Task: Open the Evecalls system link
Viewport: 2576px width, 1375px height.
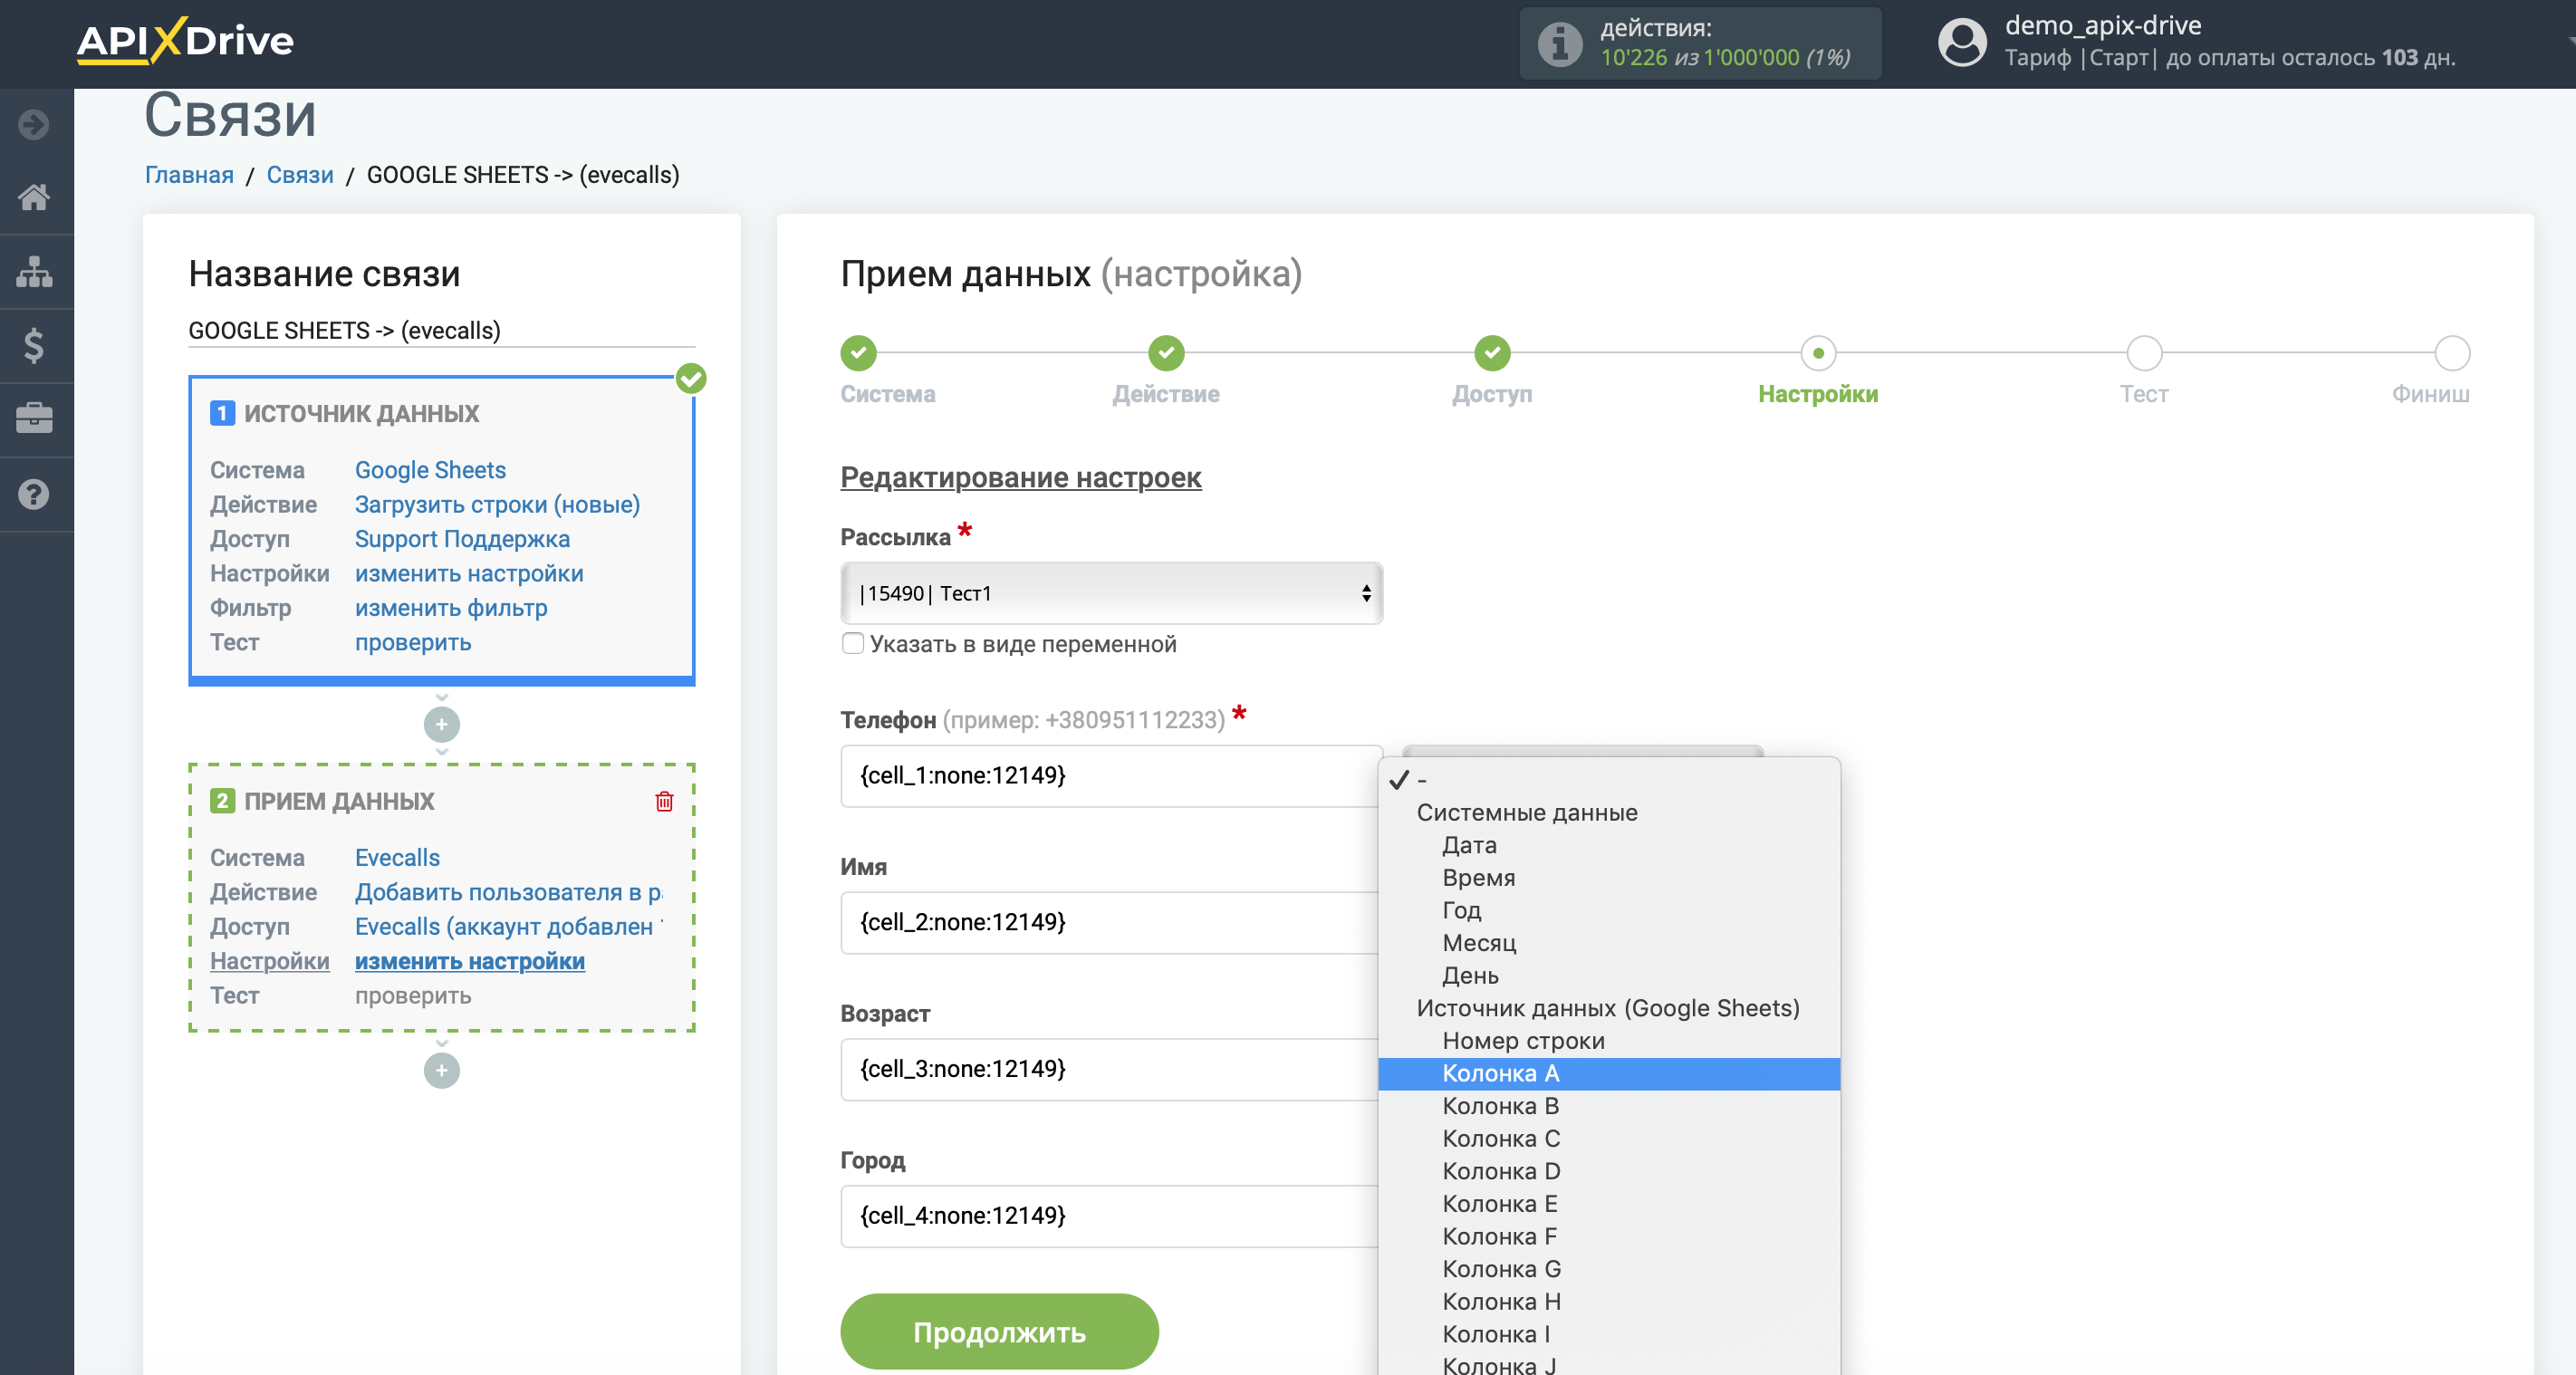Action: pyautogui.click(x=397, y=858)
